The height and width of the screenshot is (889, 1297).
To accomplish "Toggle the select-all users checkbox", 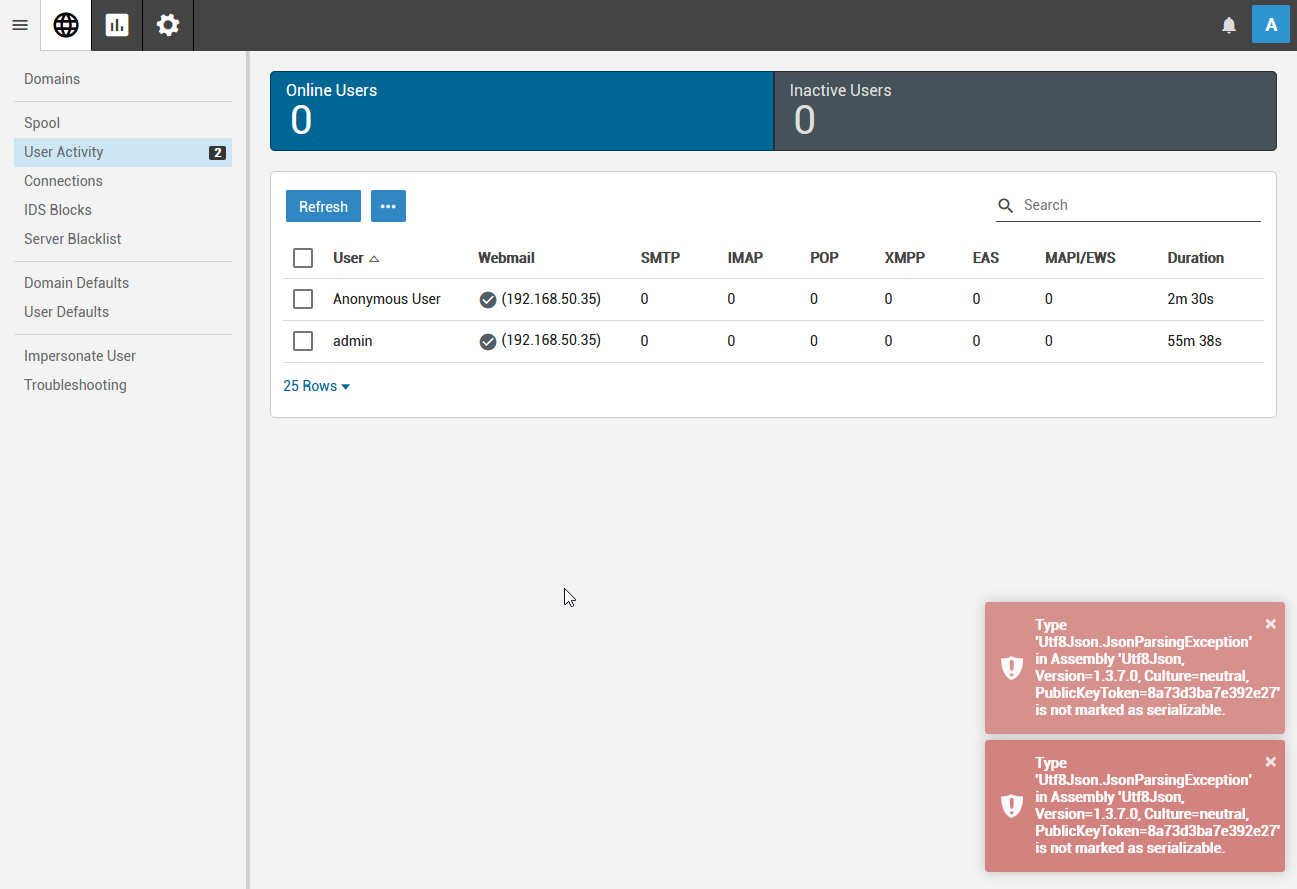I will [303, 258].
